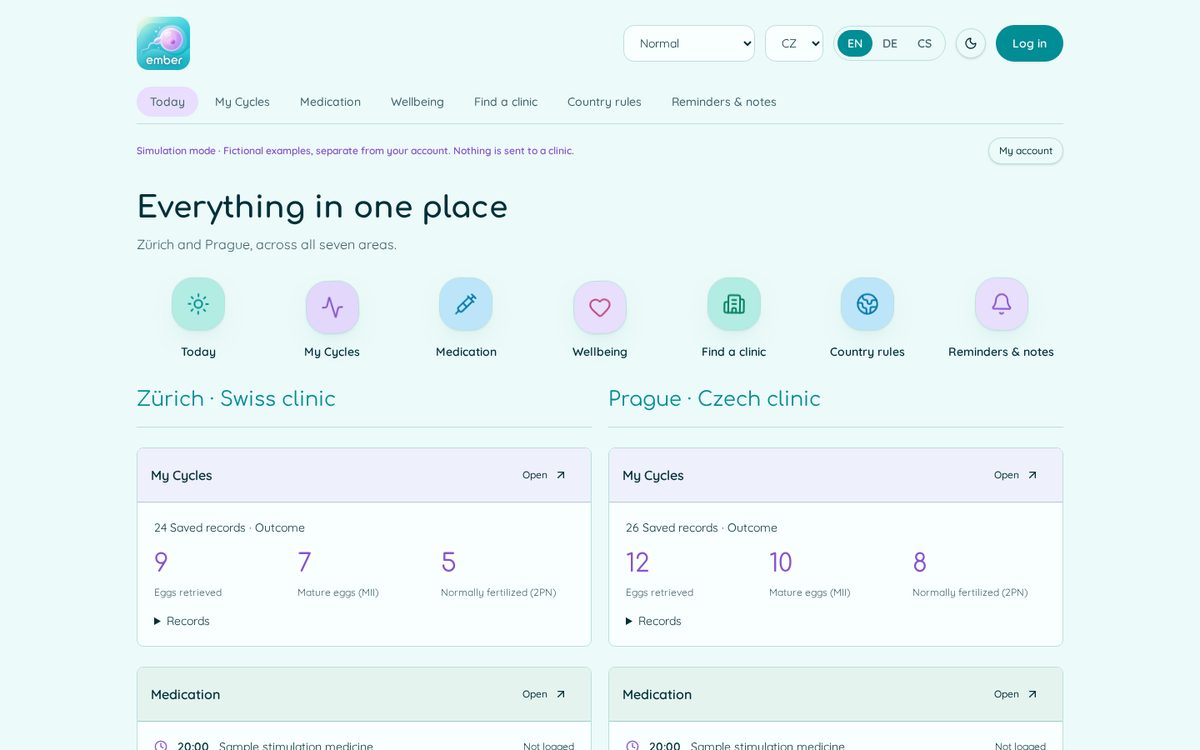
Task: Click the Zürich eggs retrieved value 9
Action: click(x=161, y=562)
